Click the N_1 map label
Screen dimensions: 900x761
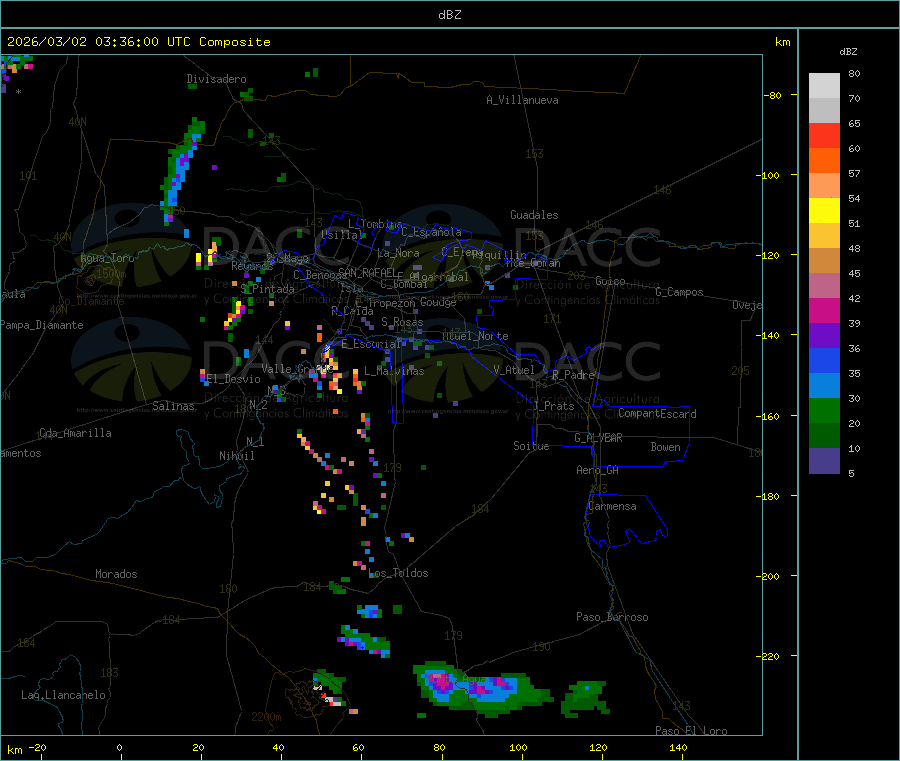tap(255, 441)
